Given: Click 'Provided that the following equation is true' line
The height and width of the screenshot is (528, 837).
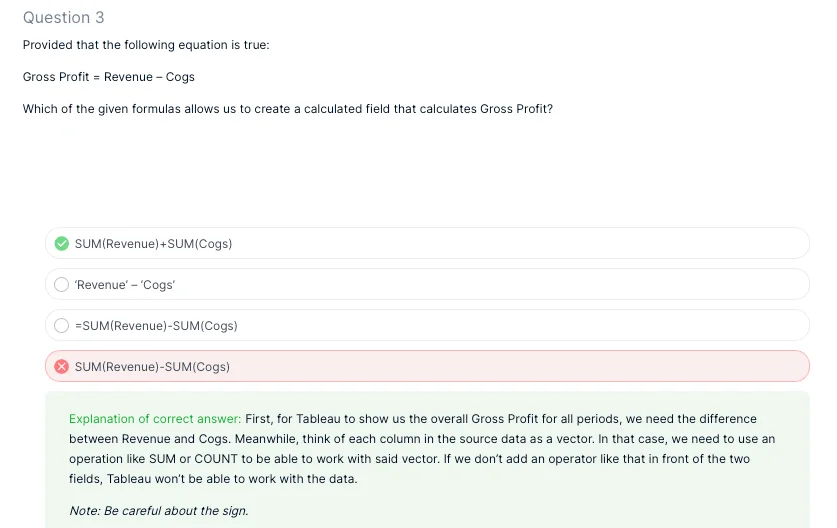Looking at the screenshot, I should 146,45.
